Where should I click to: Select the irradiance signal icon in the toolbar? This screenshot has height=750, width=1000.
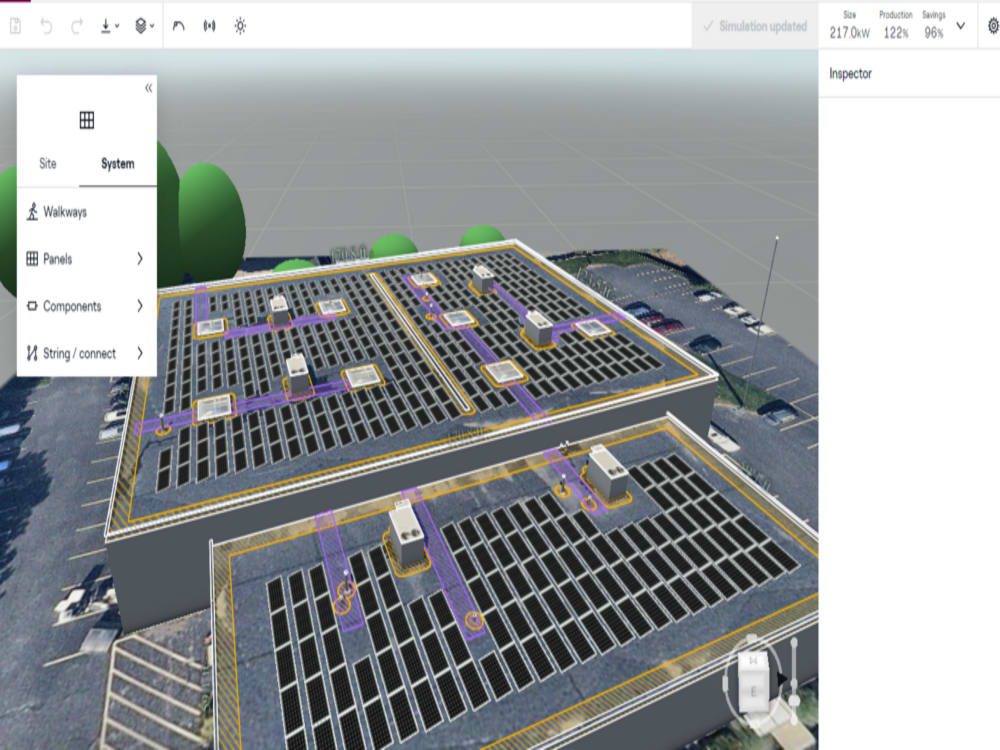(x=207, y=27)
